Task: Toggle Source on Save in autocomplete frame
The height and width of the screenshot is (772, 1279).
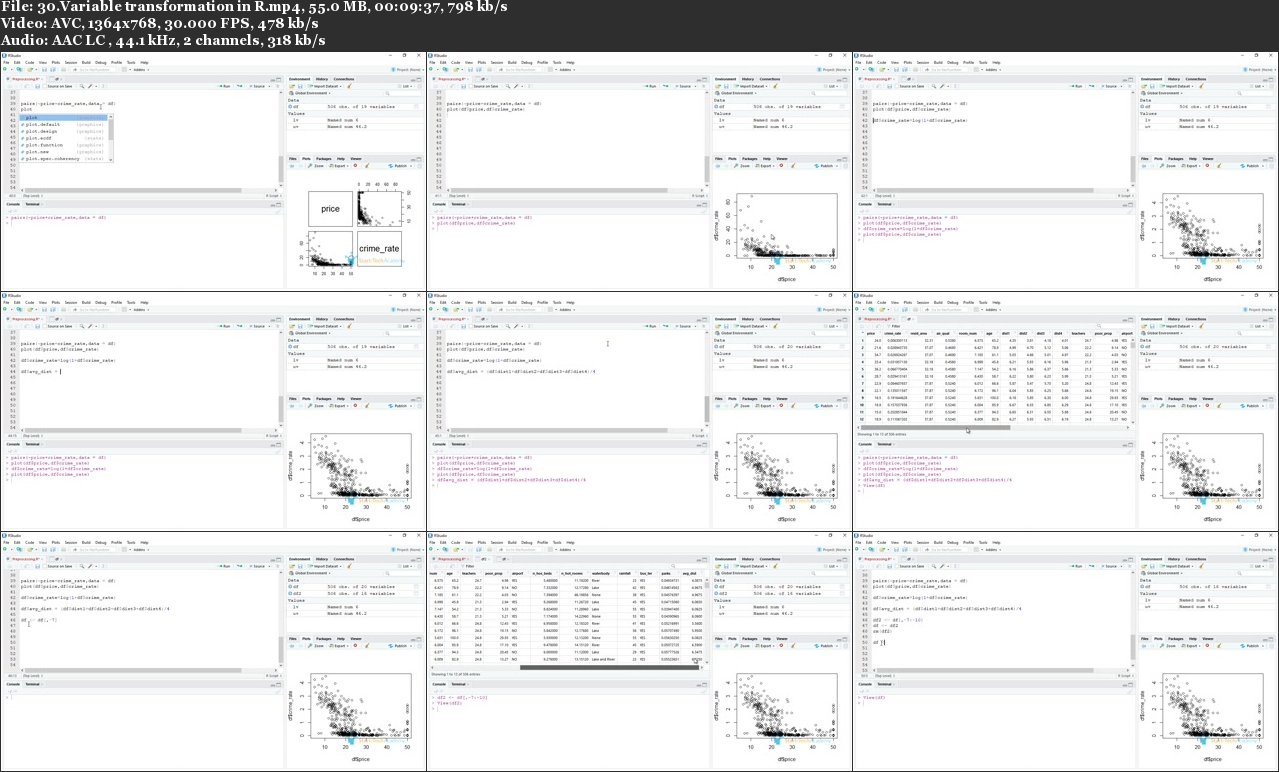Action: [x=58, y=86]
